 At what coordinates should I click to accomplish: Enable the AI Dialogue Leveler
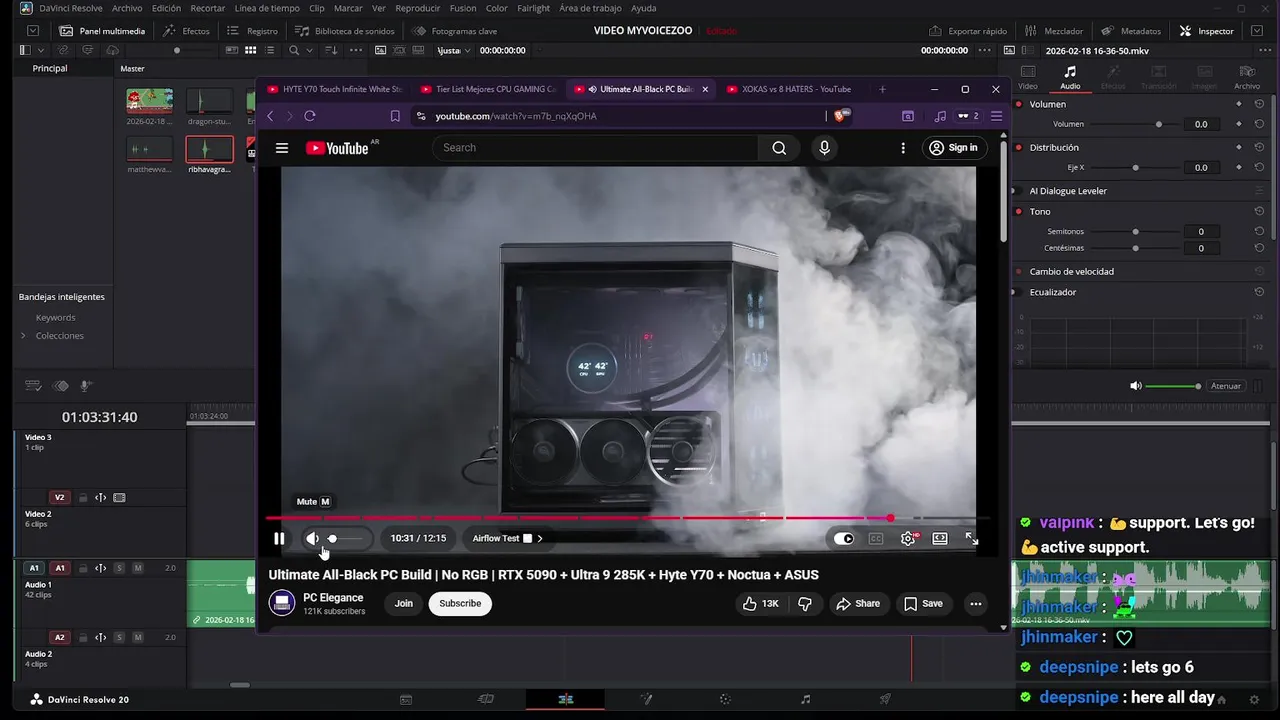[x=1019, y=191]
